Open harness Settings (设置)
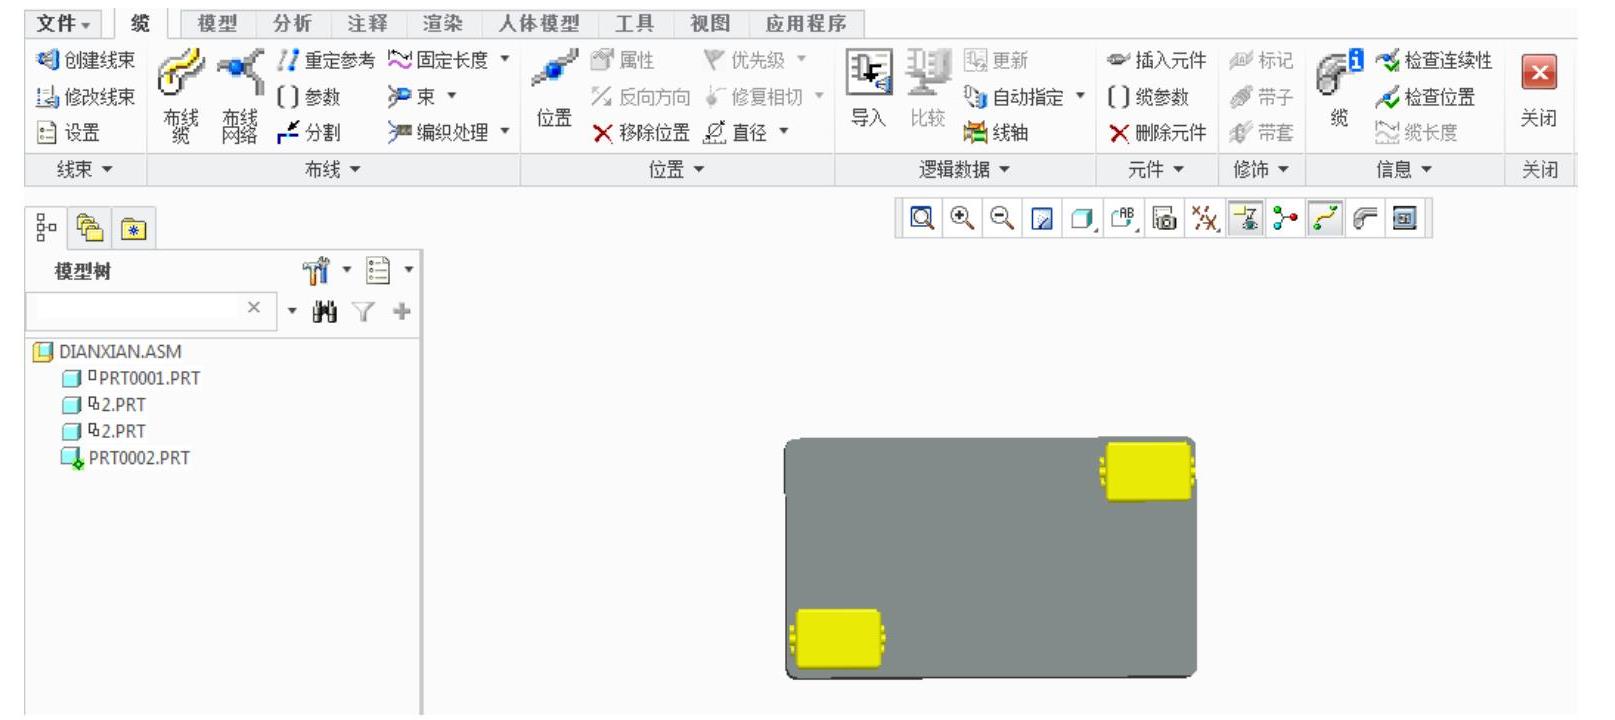Screen dimensions: 1615x720 [x=68, y=133]
